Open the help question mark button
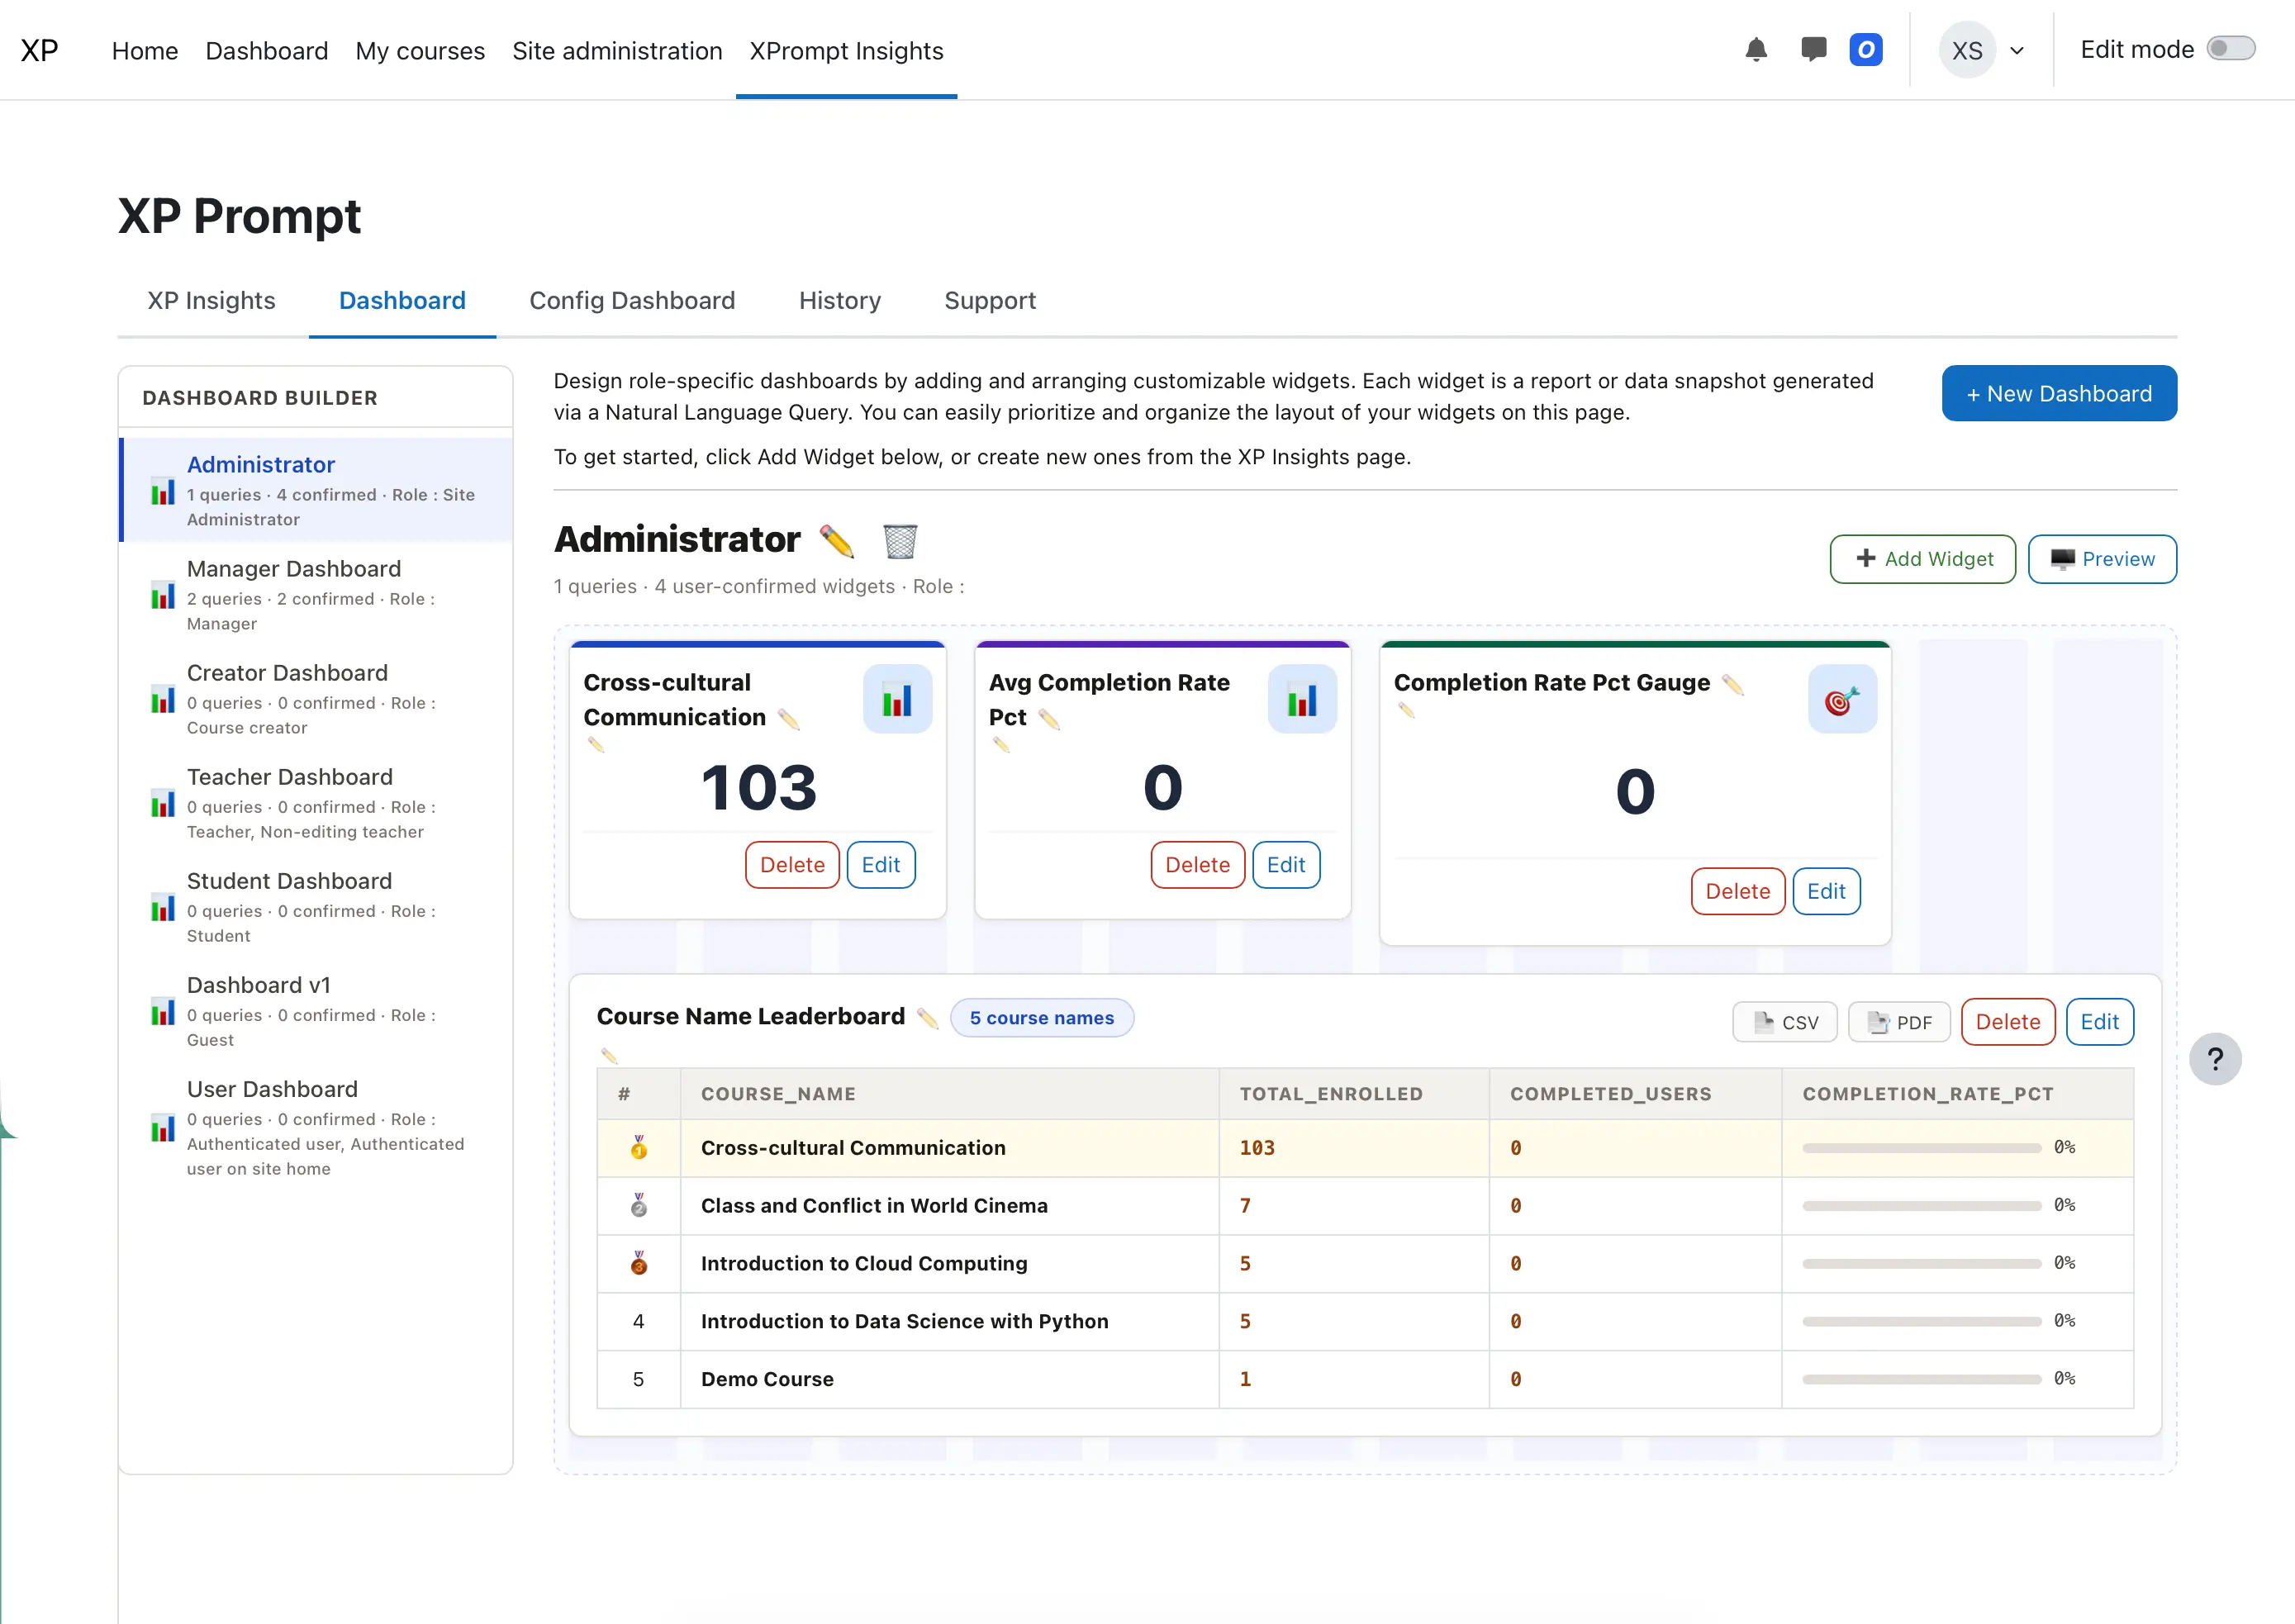Screen dimensions: 2295x1624 [2215, 1059]
